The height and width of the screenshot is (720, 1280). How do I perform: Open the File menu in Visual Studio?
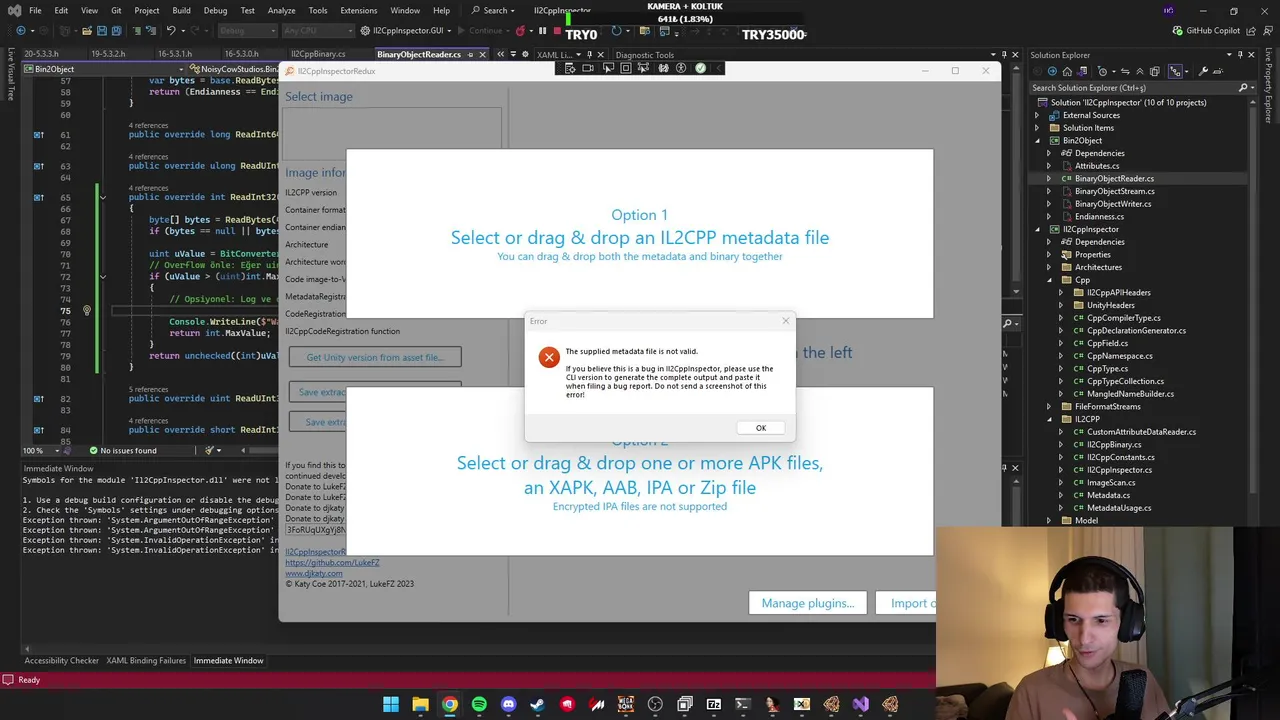(x=35, y=10)
